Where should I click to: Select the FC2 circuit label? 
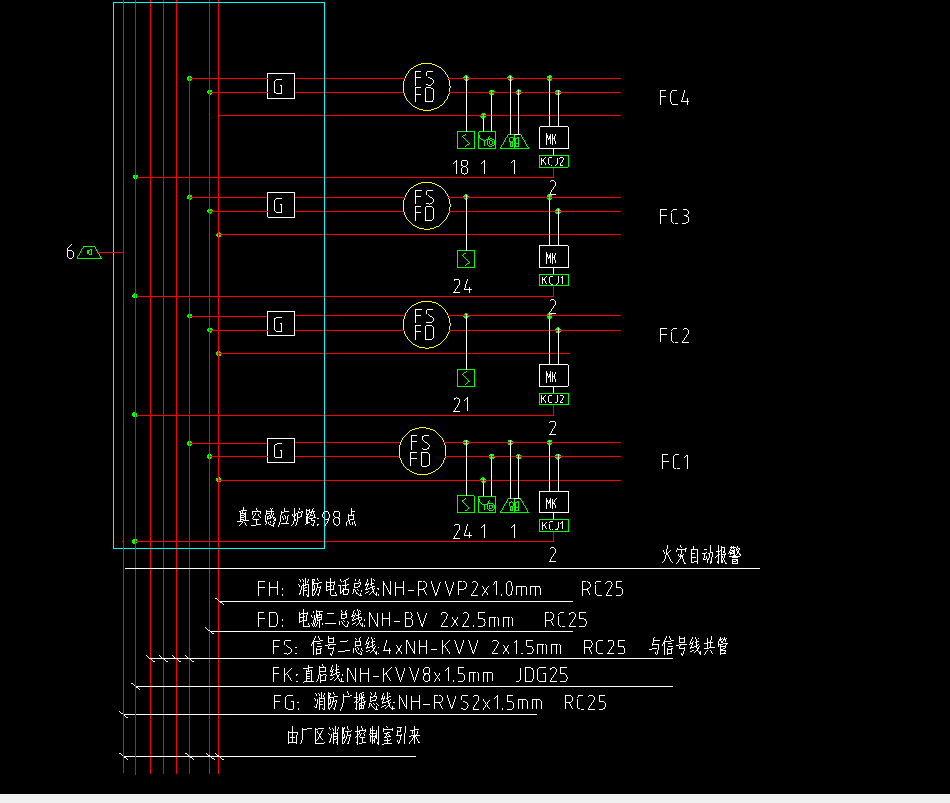pyautogui.click(x=674, y=335)
